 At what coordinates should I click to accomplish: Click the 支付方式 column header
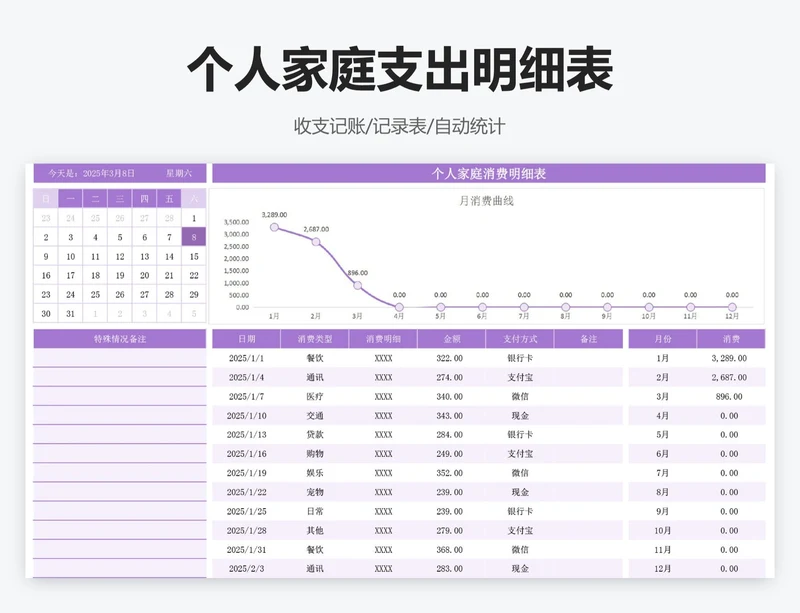[520, 339]
